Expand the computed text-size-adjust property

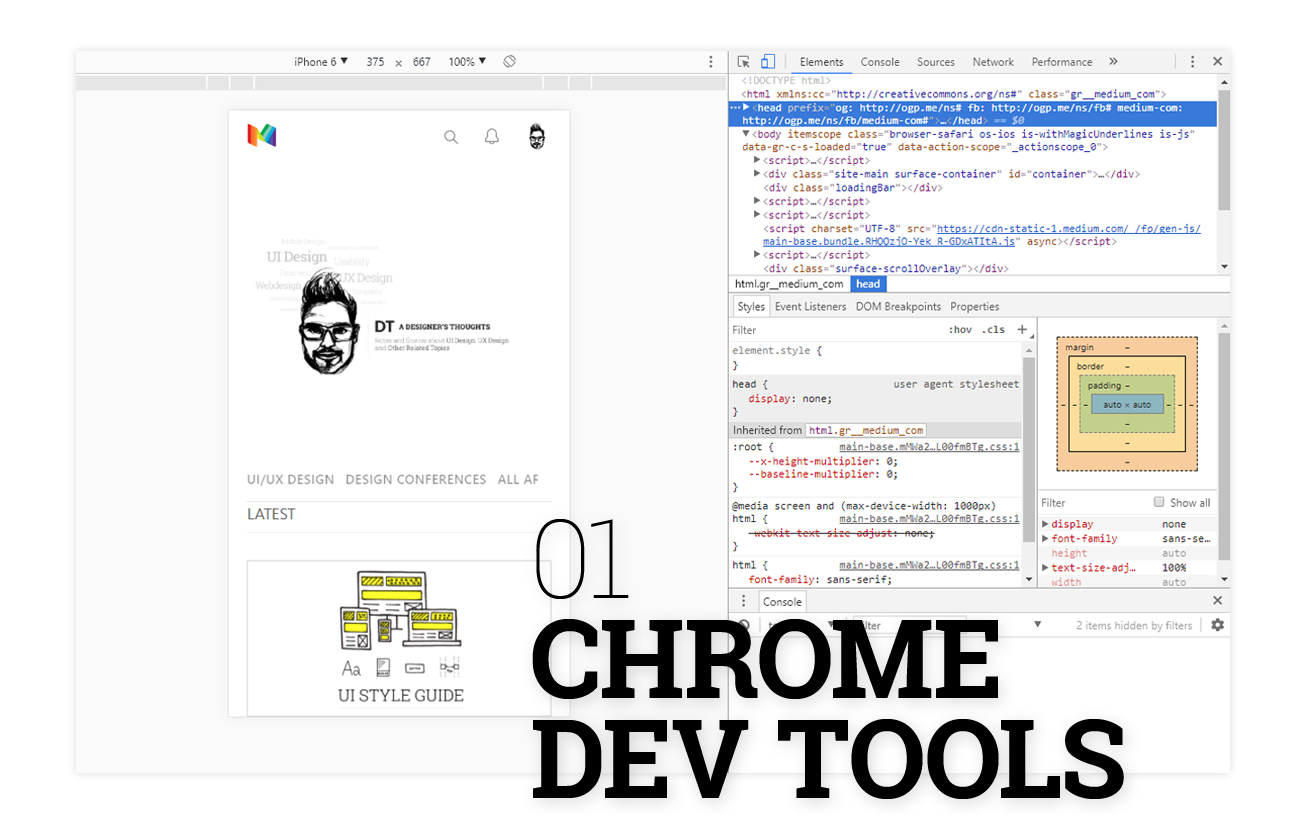[x=1046, y=568]
